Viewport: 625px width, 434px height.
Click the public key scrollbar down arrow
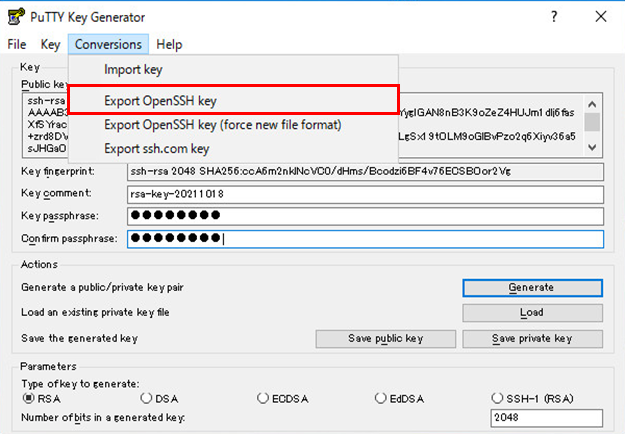(592, 147)
